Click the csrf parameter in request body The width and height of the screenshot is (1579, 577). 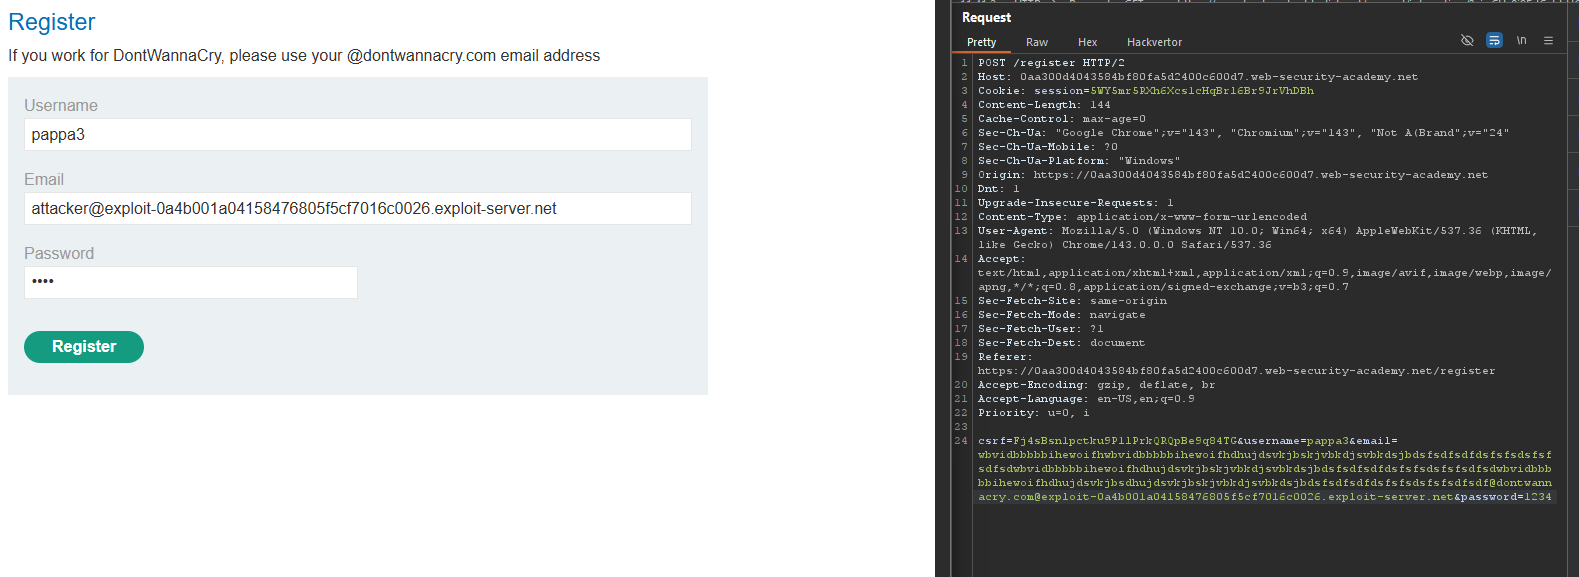1108,441
